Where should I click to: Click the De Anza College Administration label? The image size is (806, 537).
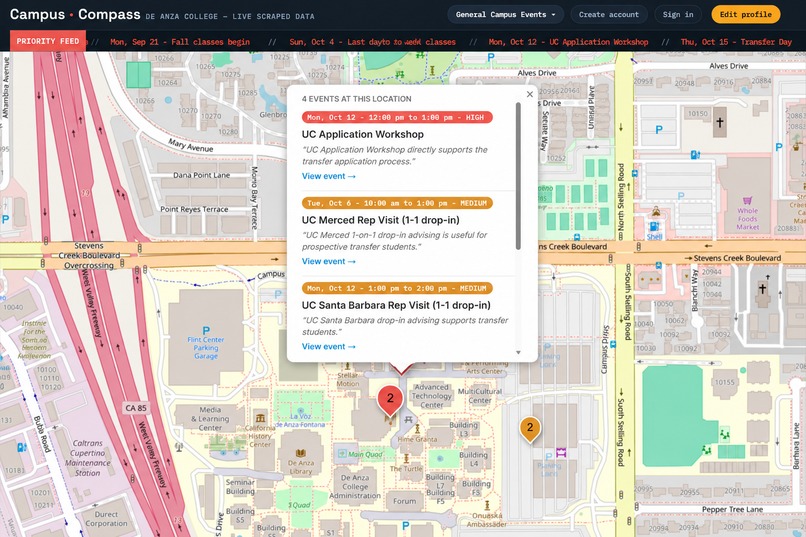click(355, 487)
